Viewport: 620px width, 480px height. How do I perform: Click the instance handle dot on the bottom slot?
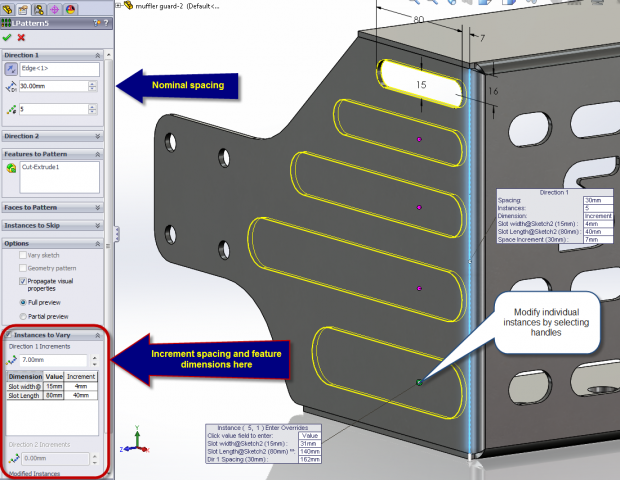tap(419, 382)
